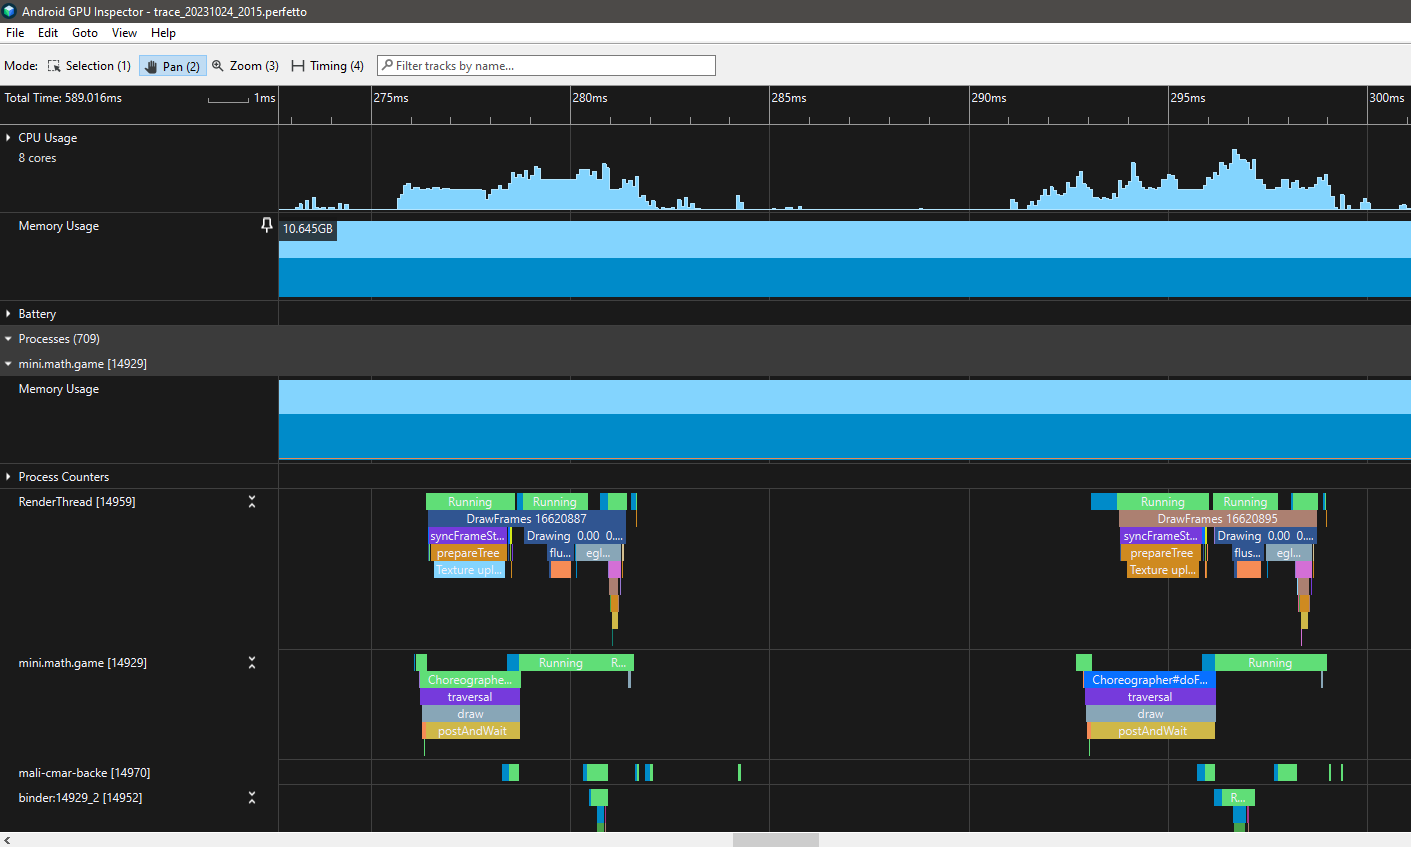Select syncFrameSt... slice under DrawFrames 16620895
This screenshot has height=847, width=1411.
point(1160,536)
